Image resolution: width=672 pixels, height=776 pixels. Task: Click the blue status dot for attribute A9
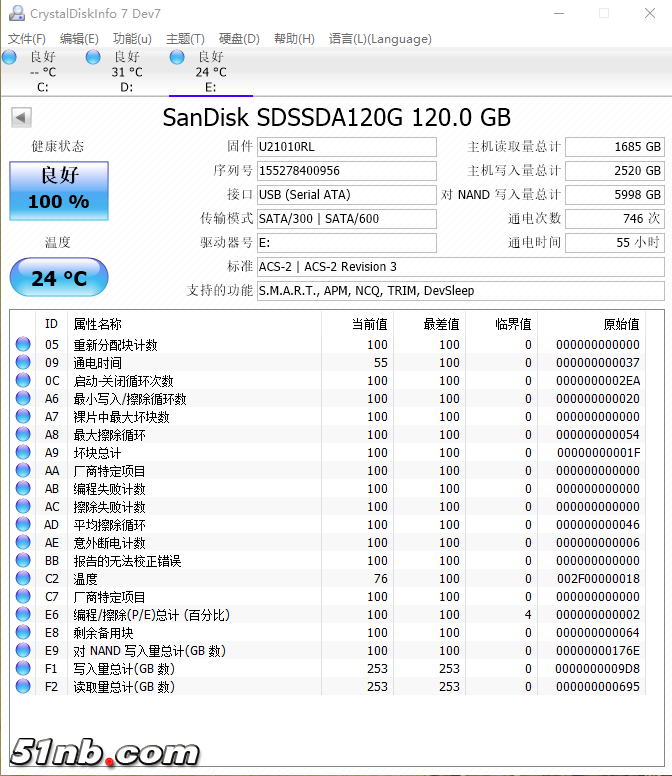23,452
